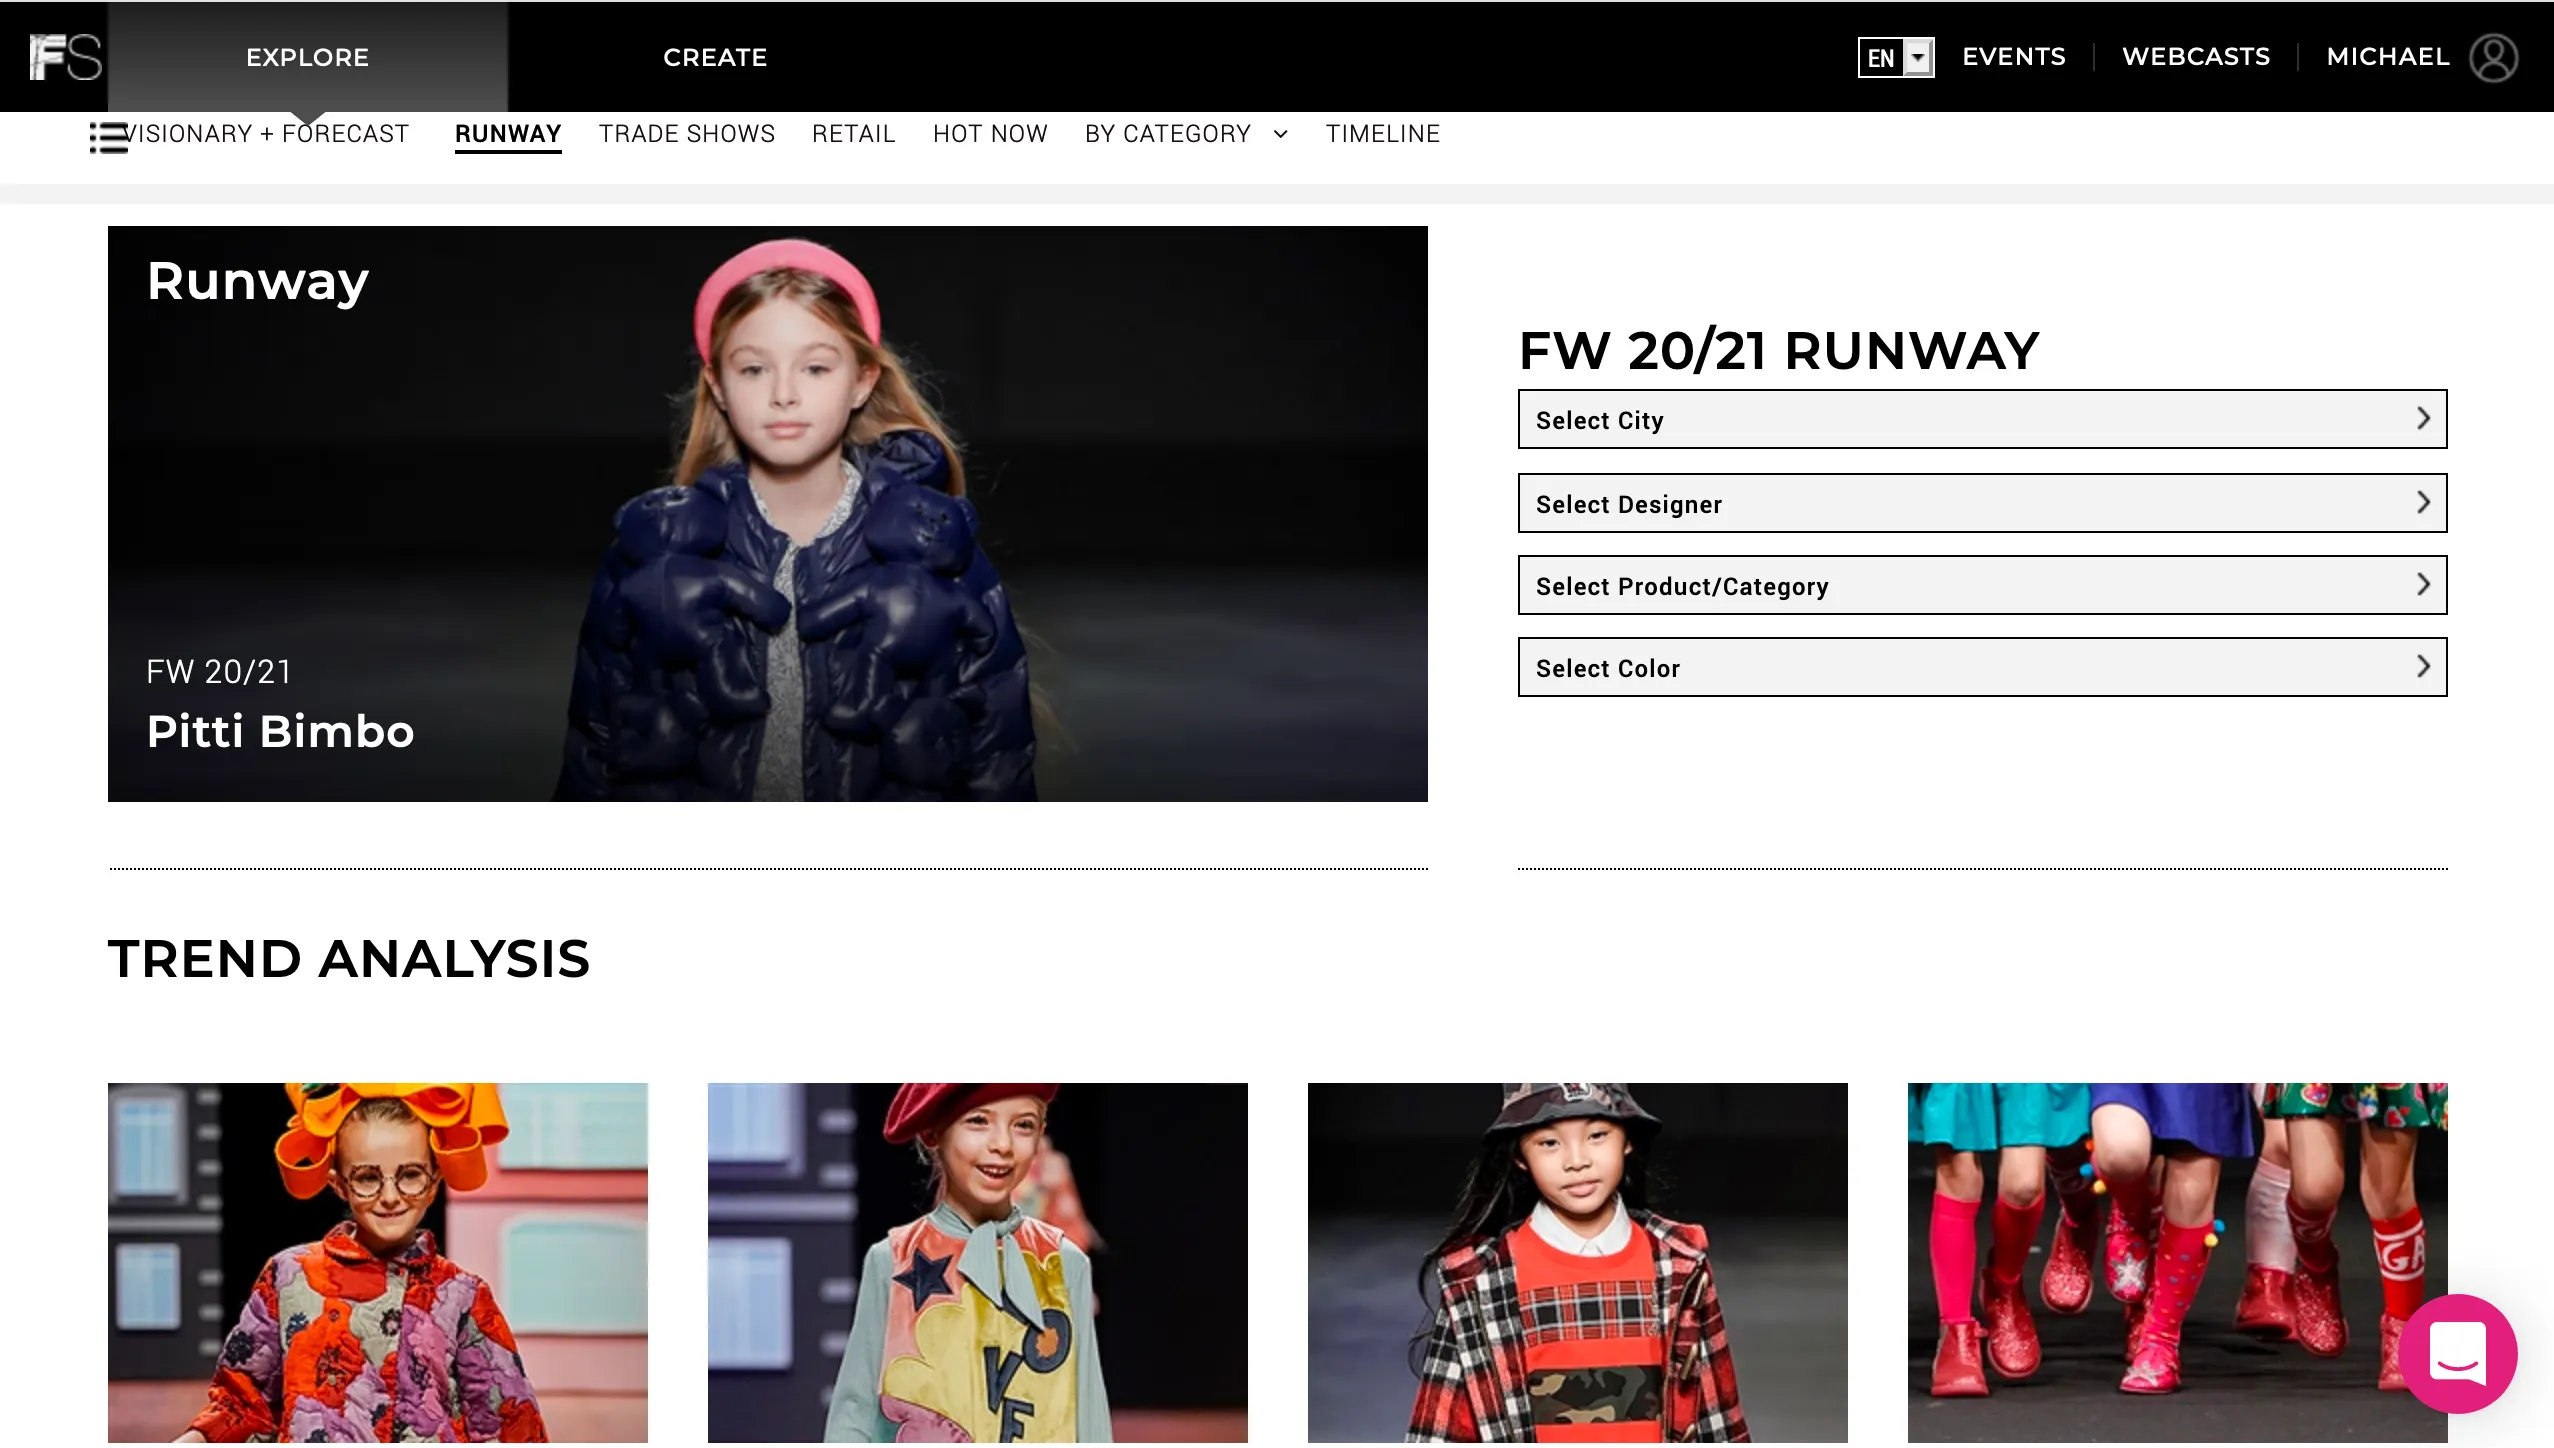Open the Pitti Bimbo hero runway image

[x=768, y=514]
